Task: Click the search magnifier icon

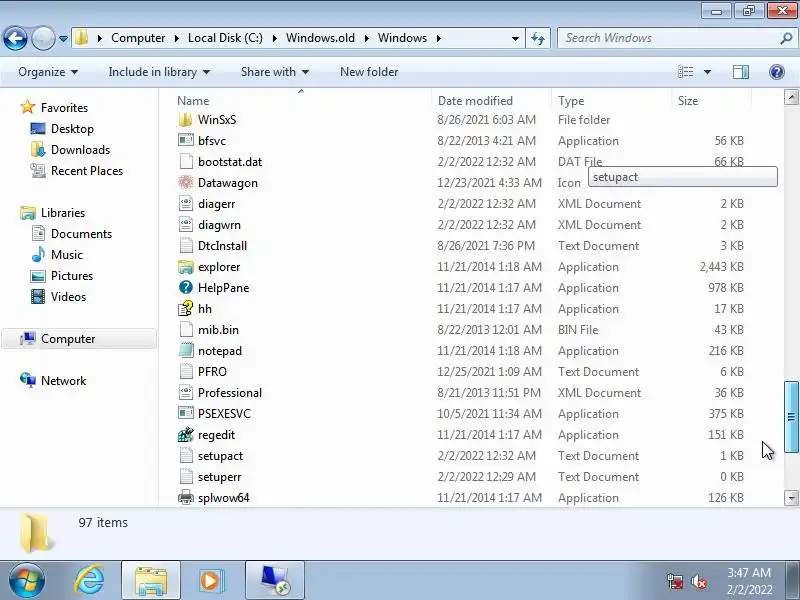Action: [786, 38]
